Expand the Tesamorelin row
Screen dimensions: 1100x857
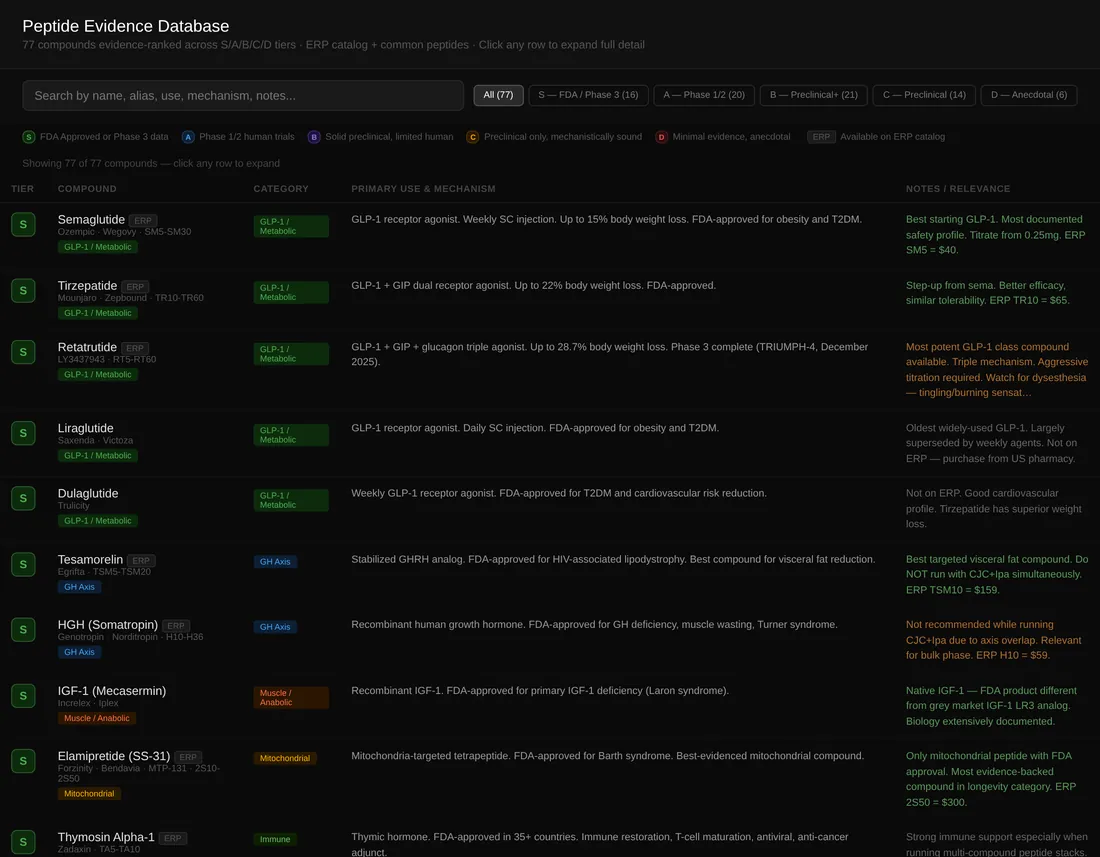tap(550, 576)
